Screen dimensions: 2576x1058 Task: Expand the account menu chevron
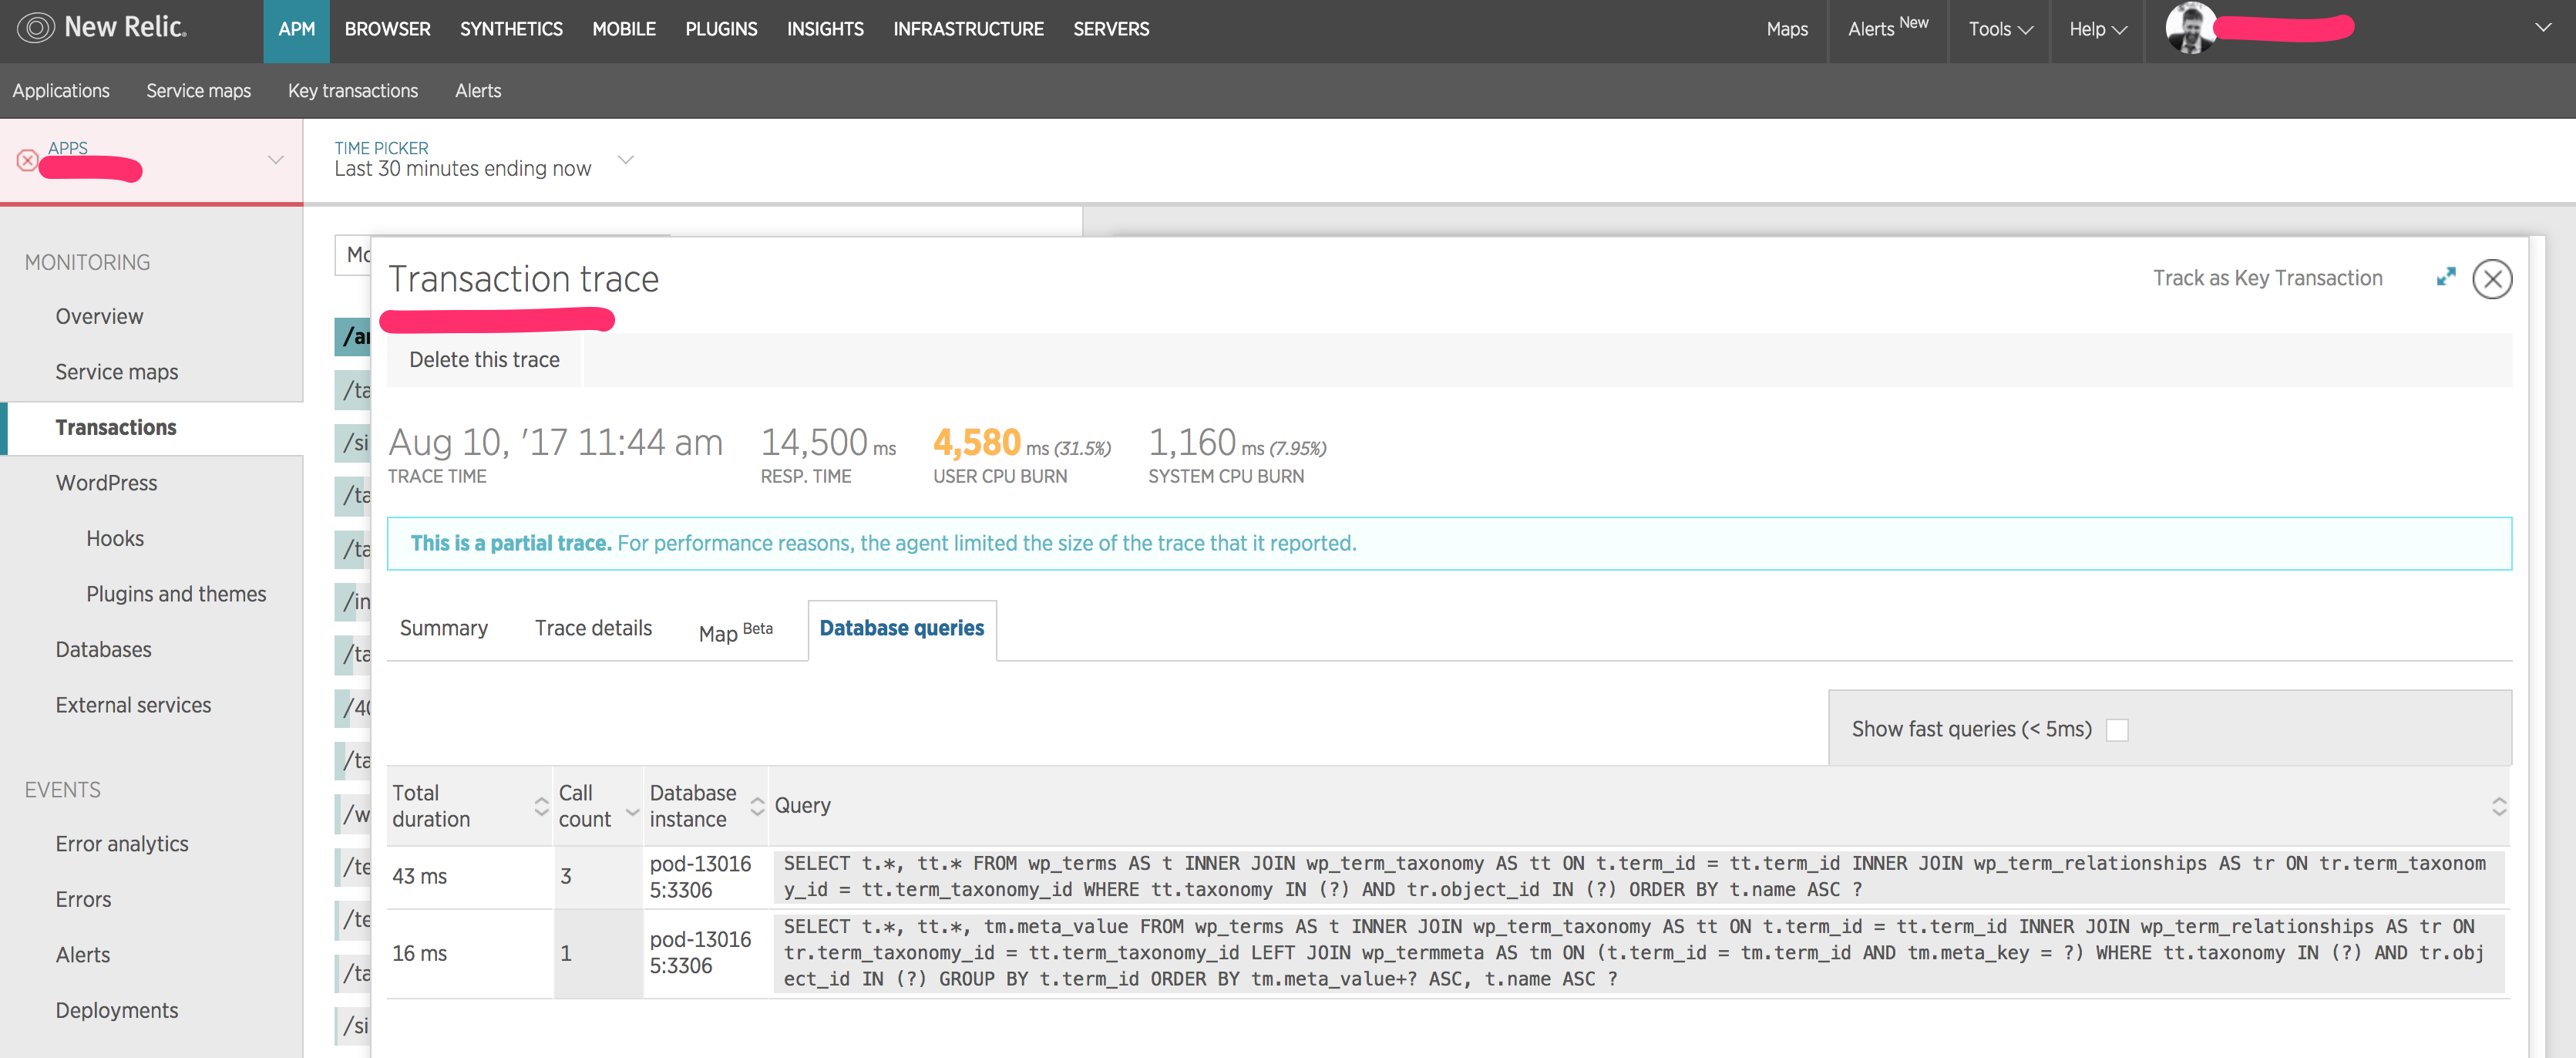pyautogui.click(x=2543, y=27)
